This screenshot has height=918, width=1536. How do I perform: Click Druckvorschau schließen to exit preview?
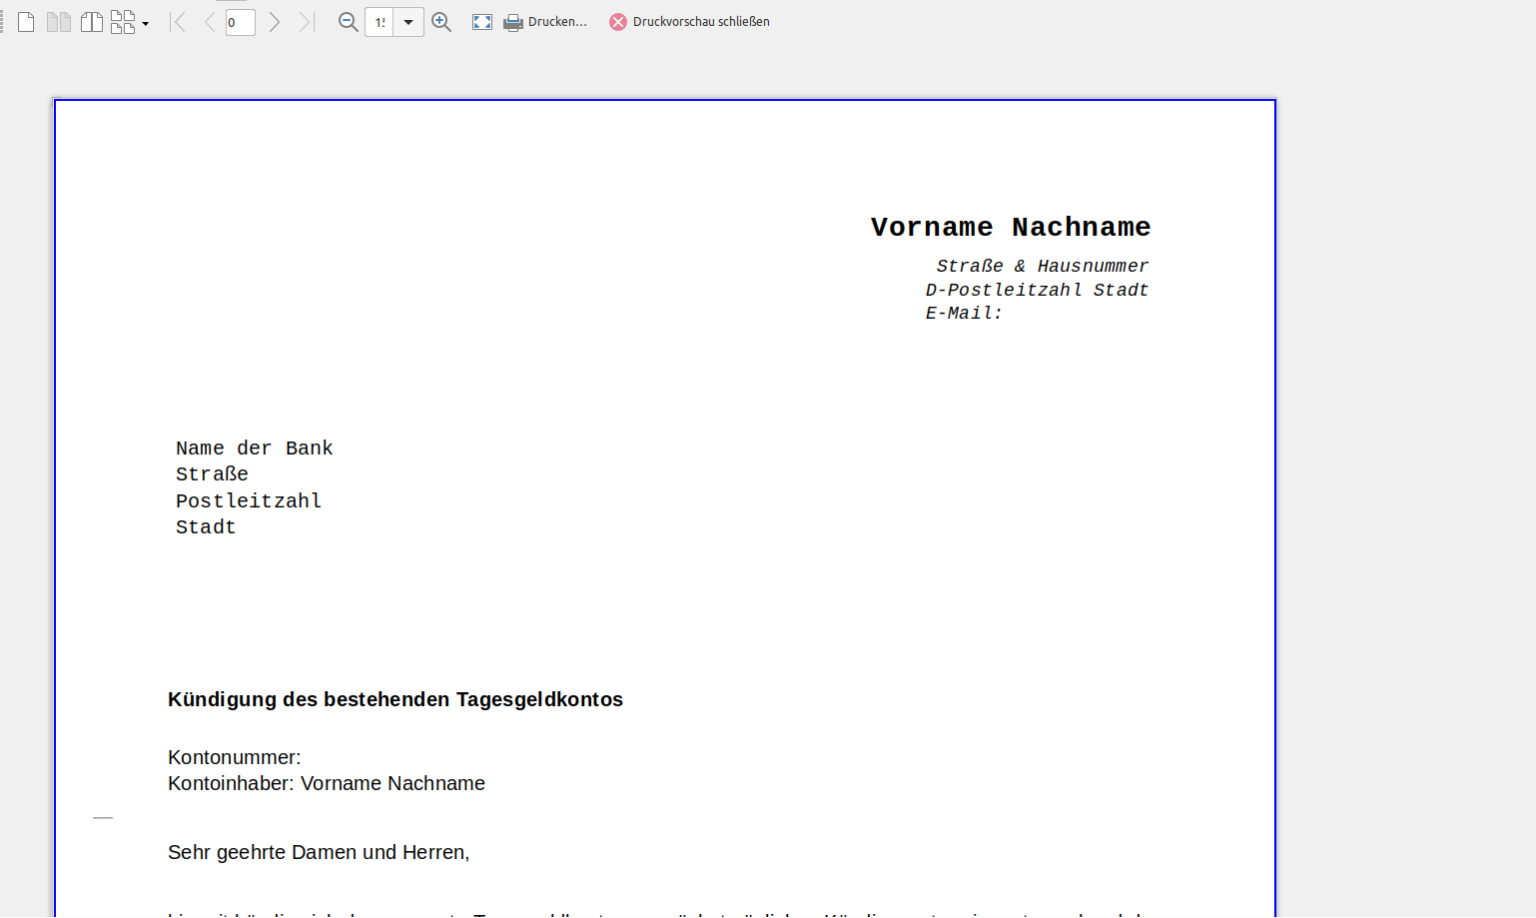[x=700, y=21]
